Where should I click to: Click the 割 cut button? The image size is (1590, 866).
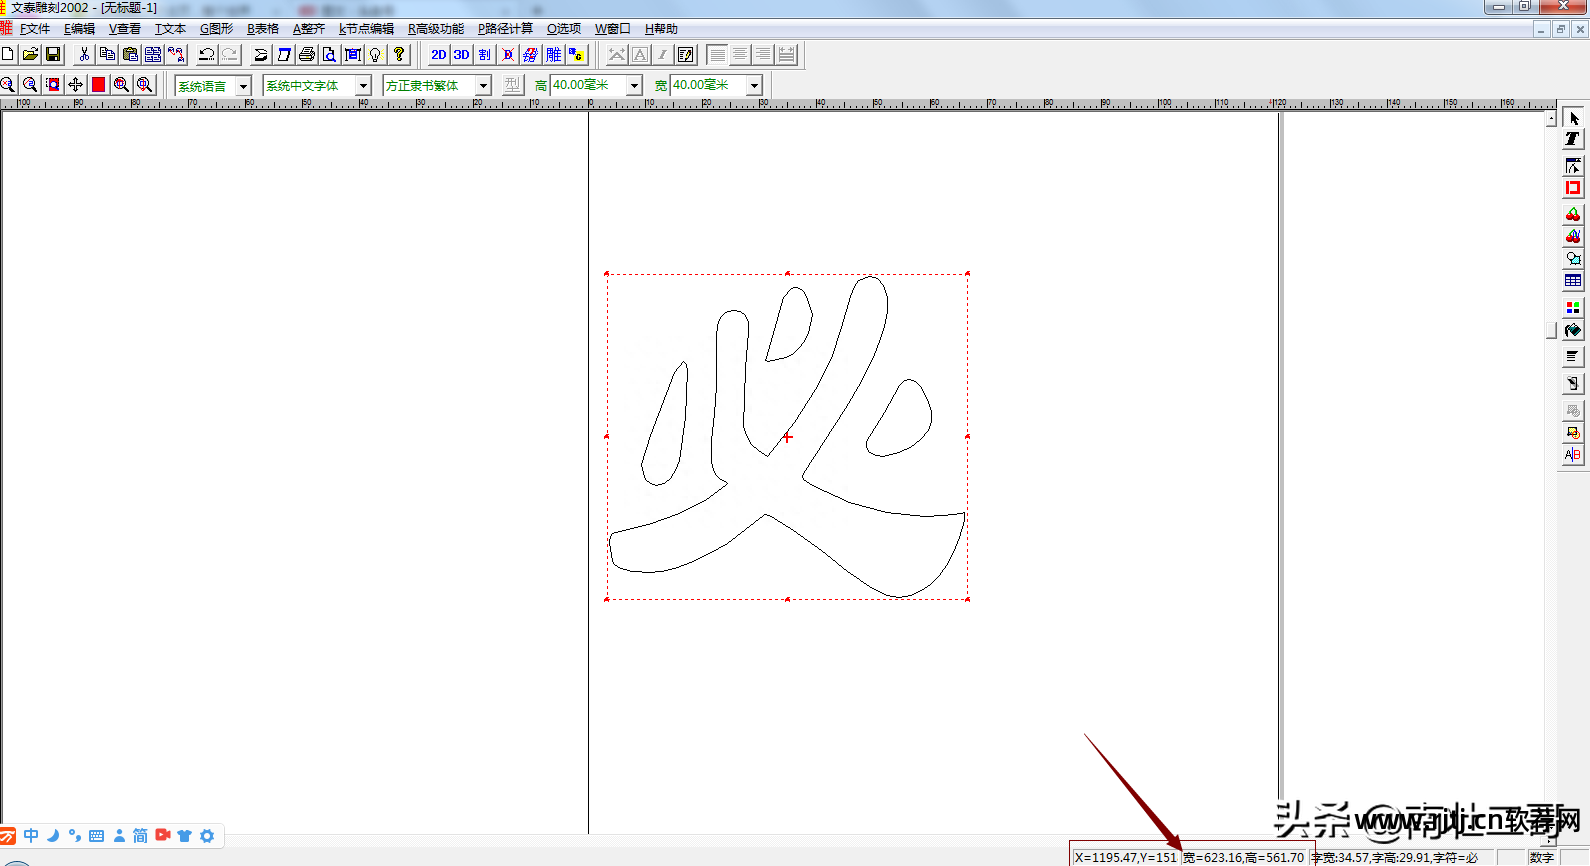click(x=485, y=55)
